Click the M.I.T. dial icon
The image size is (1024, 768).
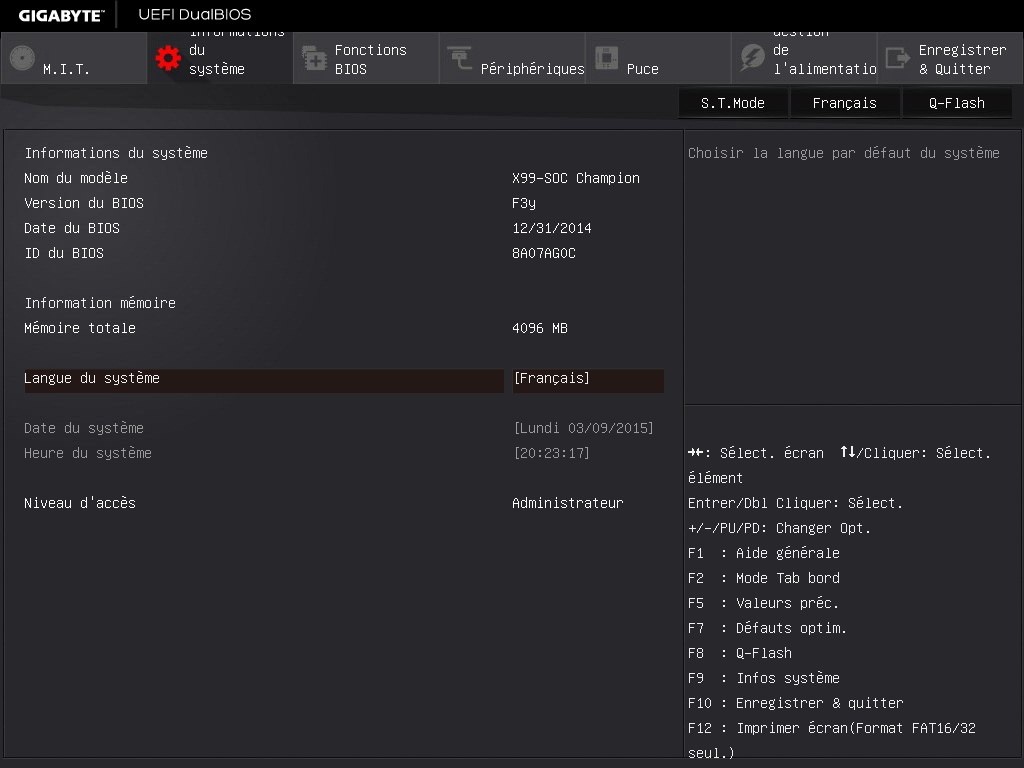coord(22,58)
